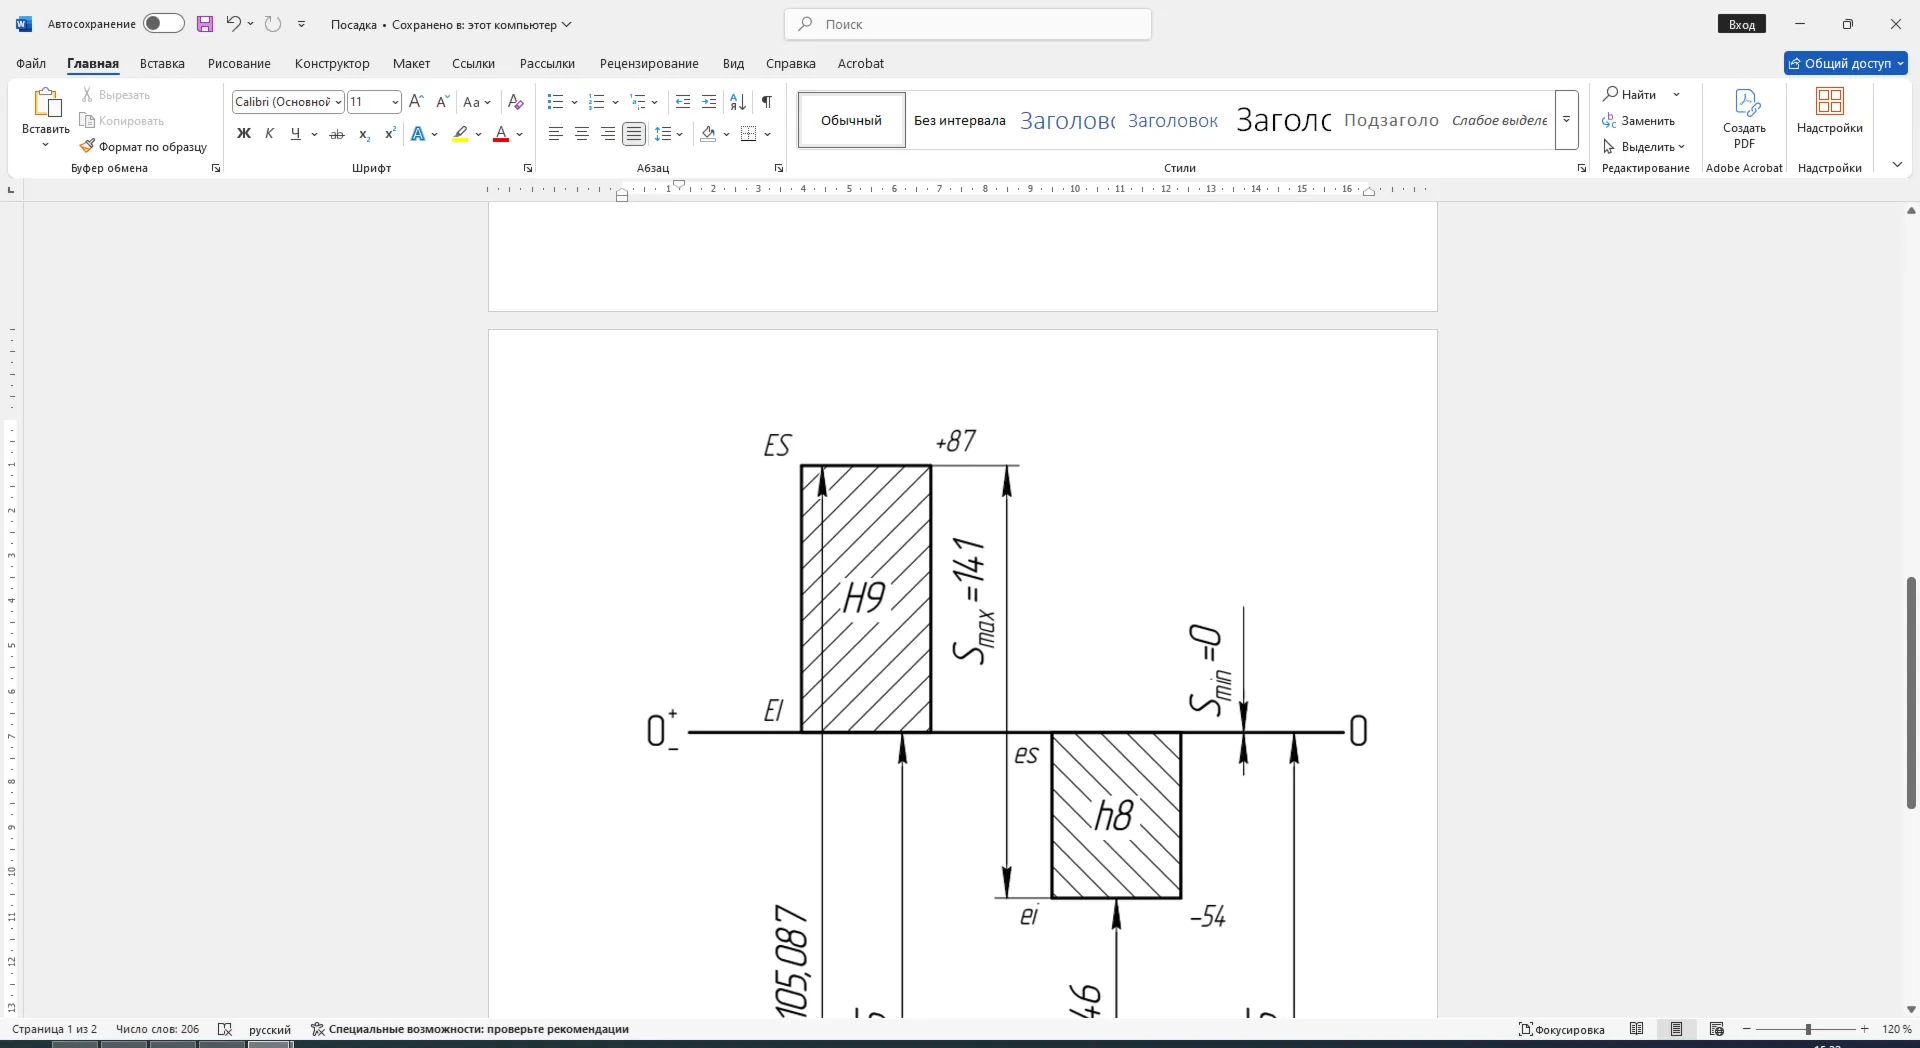Click the strikethrough text icon

pos(337,134)
